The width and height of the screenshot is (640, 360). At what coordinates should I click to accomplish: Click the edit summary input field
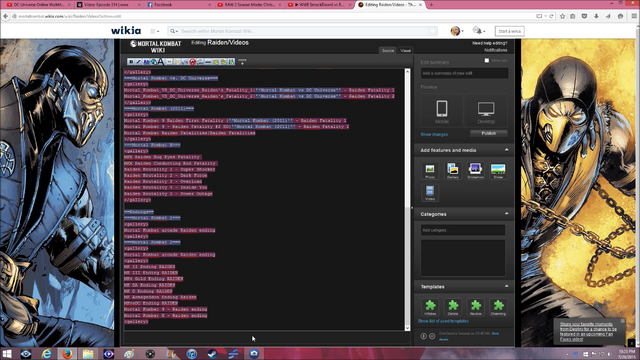tap(464, 73)
